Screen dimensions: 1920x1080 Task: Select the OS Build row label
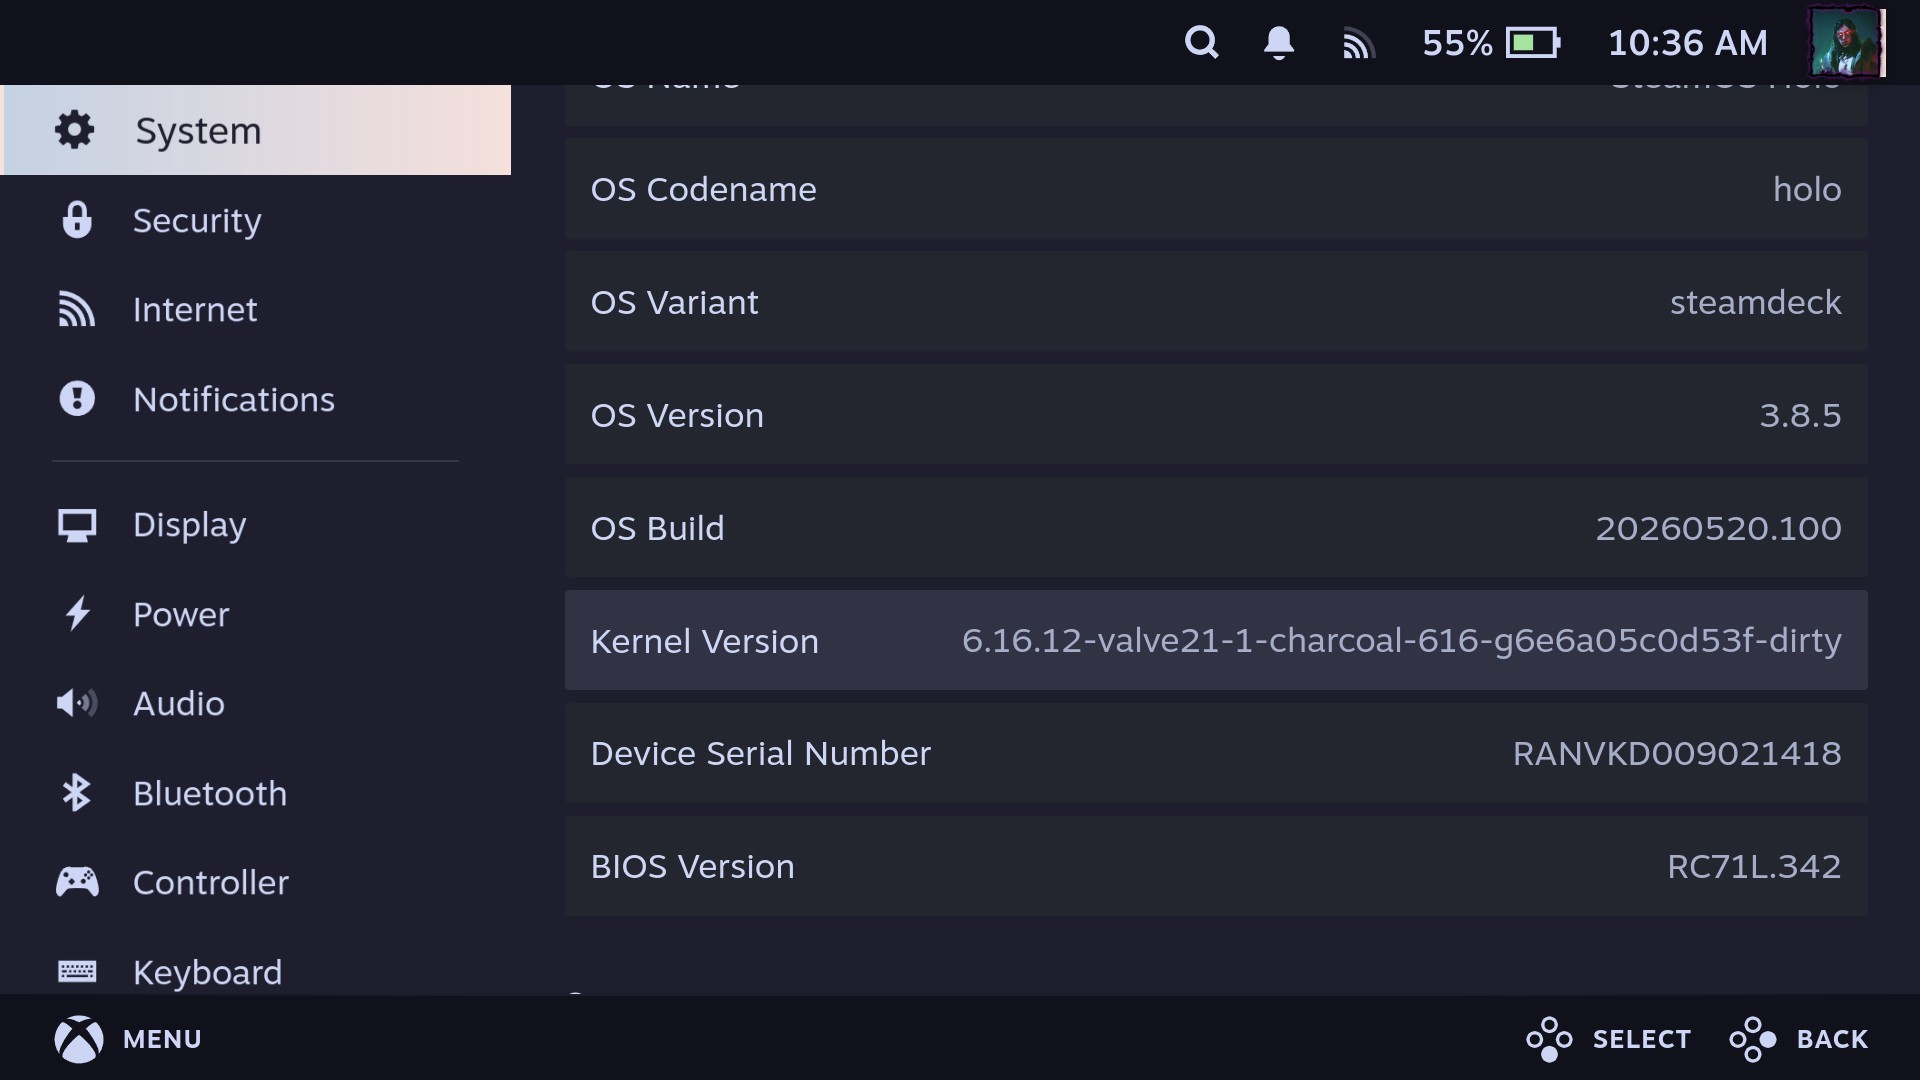point(657,528)
